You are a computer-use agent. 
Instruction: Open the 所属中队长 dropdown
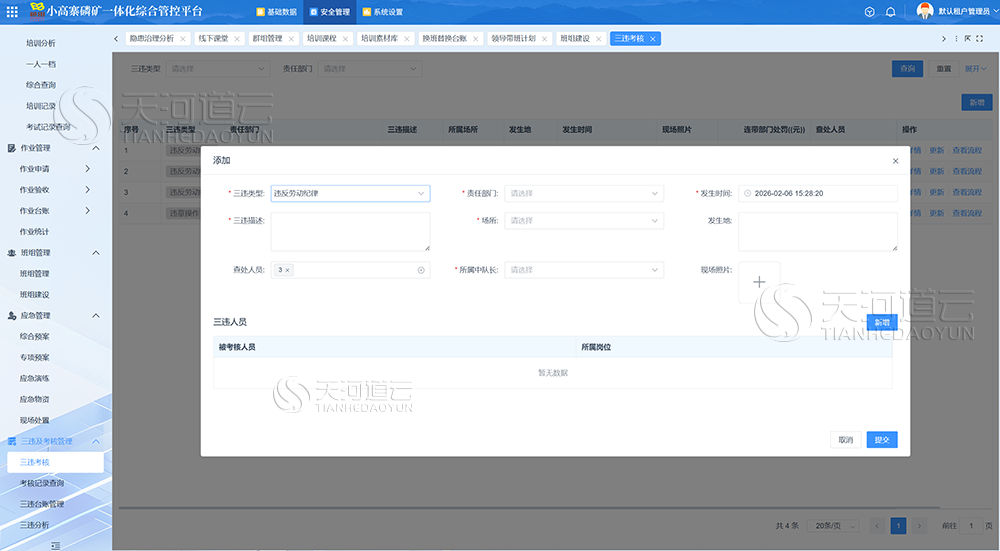pyautogui.click(x=584, y=270)
